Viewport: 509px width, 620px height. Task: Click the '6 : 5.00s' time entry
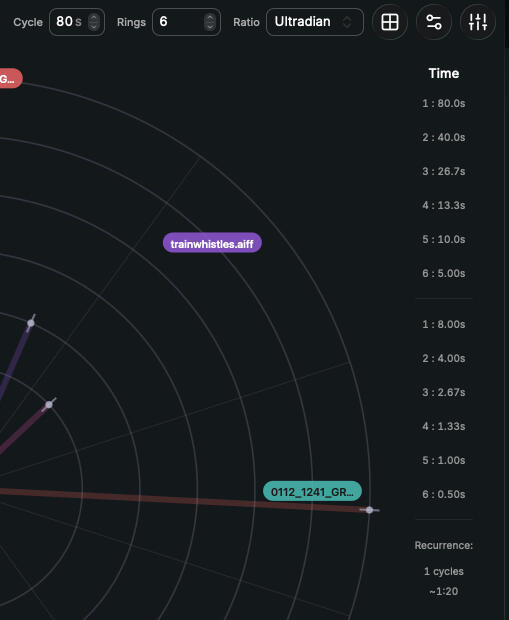(x=444, y=273)
